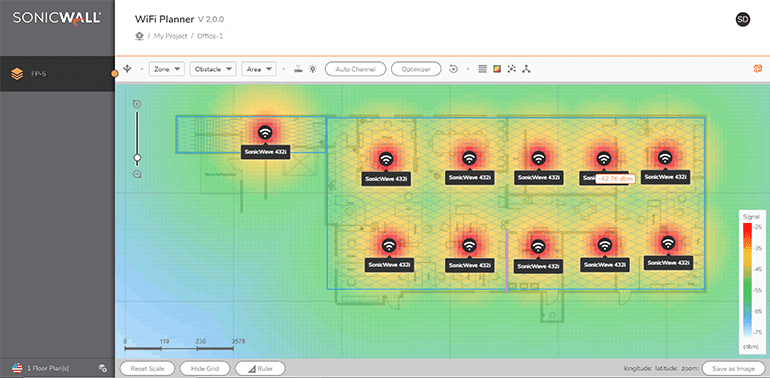Select the access point above the -42.76 dbm tooltip
This screenshot has height=378, width=770.
coord(603,159)
